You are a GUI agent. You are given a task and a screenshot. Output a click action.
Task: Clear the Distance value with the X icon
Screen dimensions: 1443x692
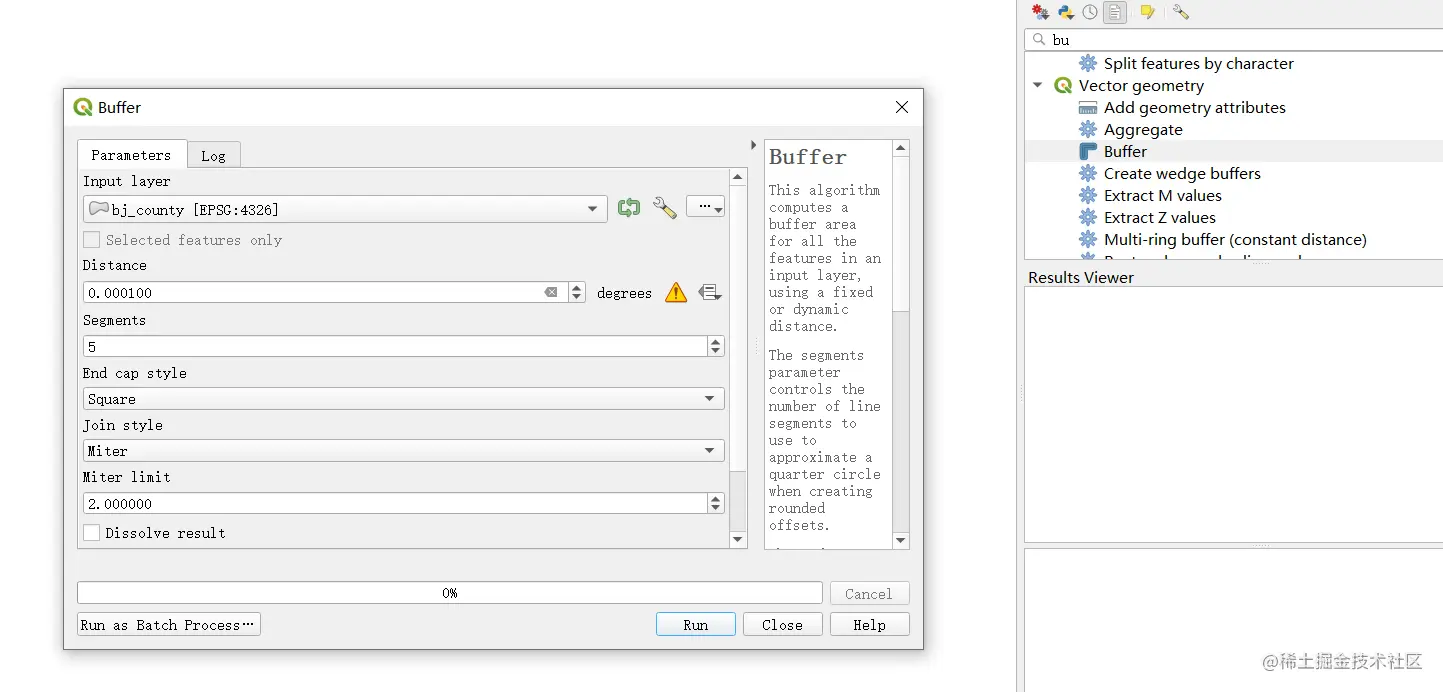pyautogui.click(x=551, y=293)
